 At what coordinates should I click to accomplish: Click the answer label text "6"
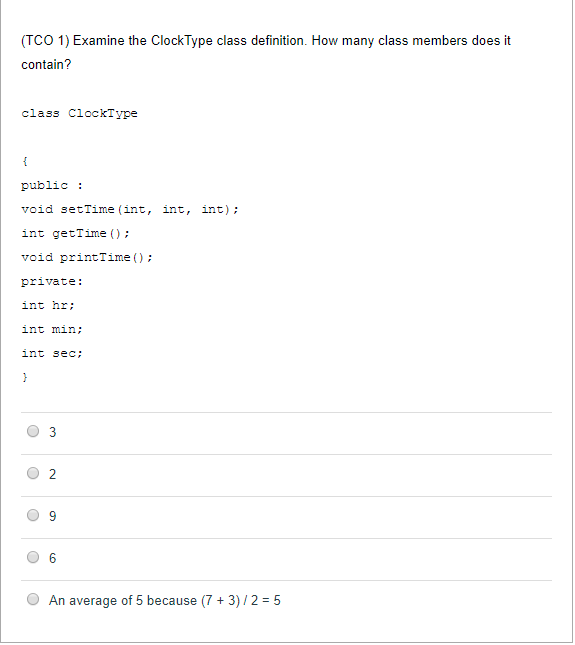pos(52,558)
